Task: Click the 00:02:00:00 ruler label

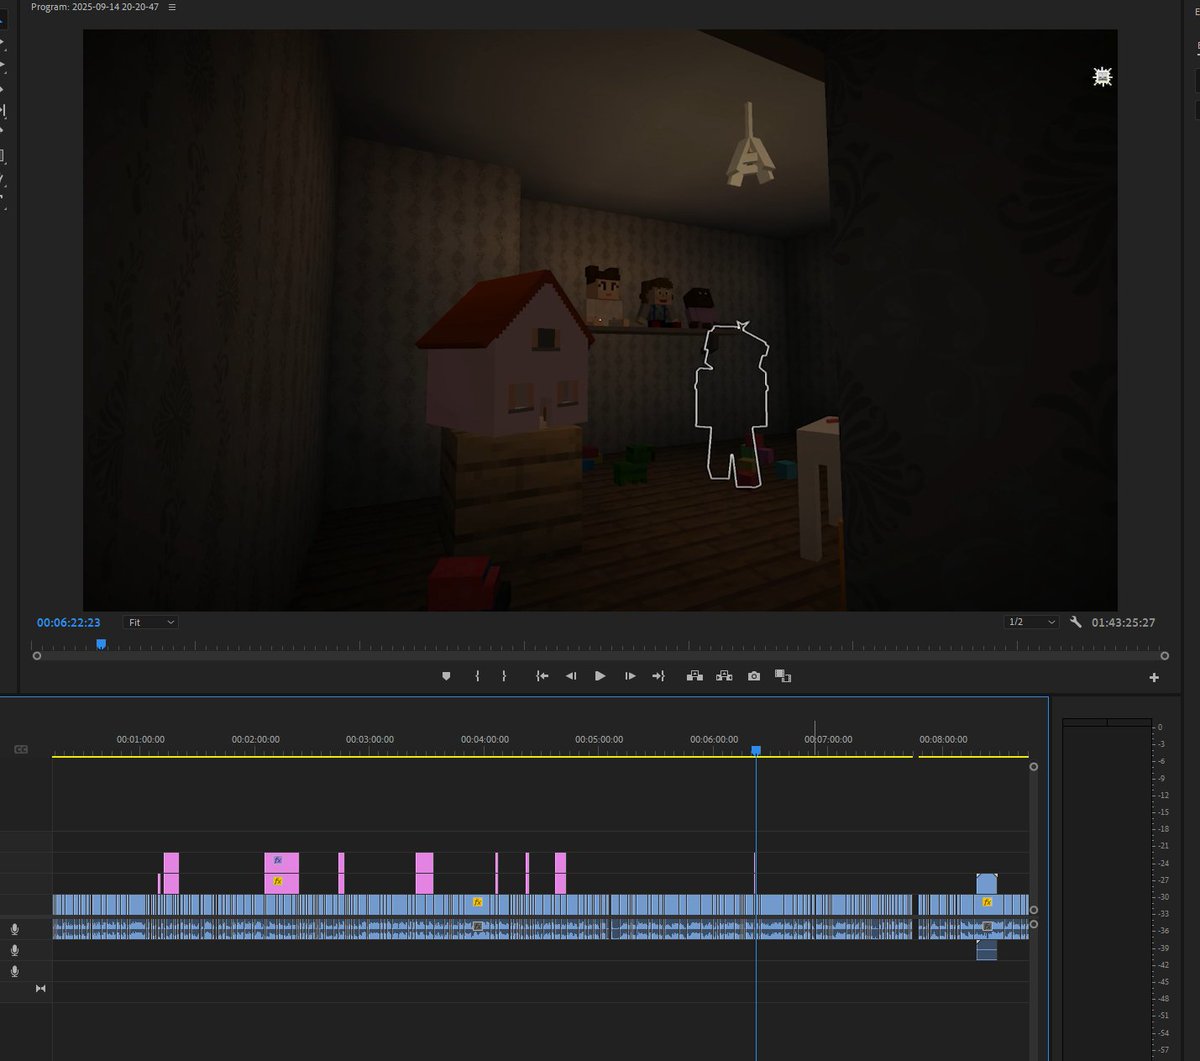Action: (256, 740)
